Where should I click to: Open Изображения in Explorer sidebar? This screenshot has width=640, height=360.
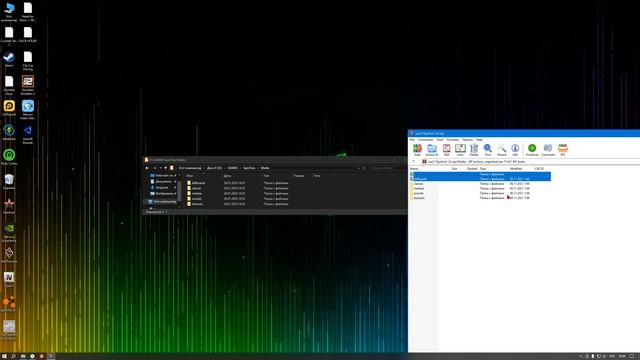pyautogui.click(x=163, y=193)
